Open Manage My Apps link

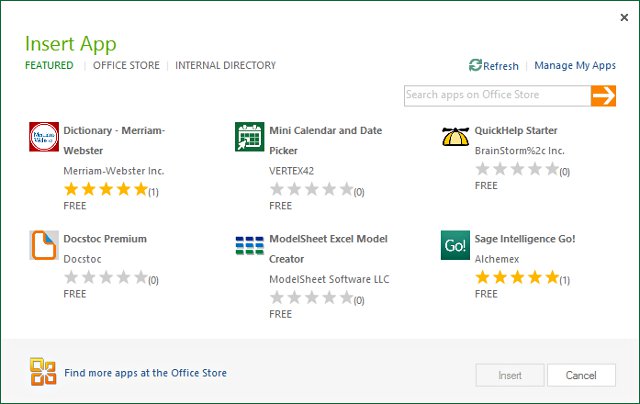pos(575,65)
